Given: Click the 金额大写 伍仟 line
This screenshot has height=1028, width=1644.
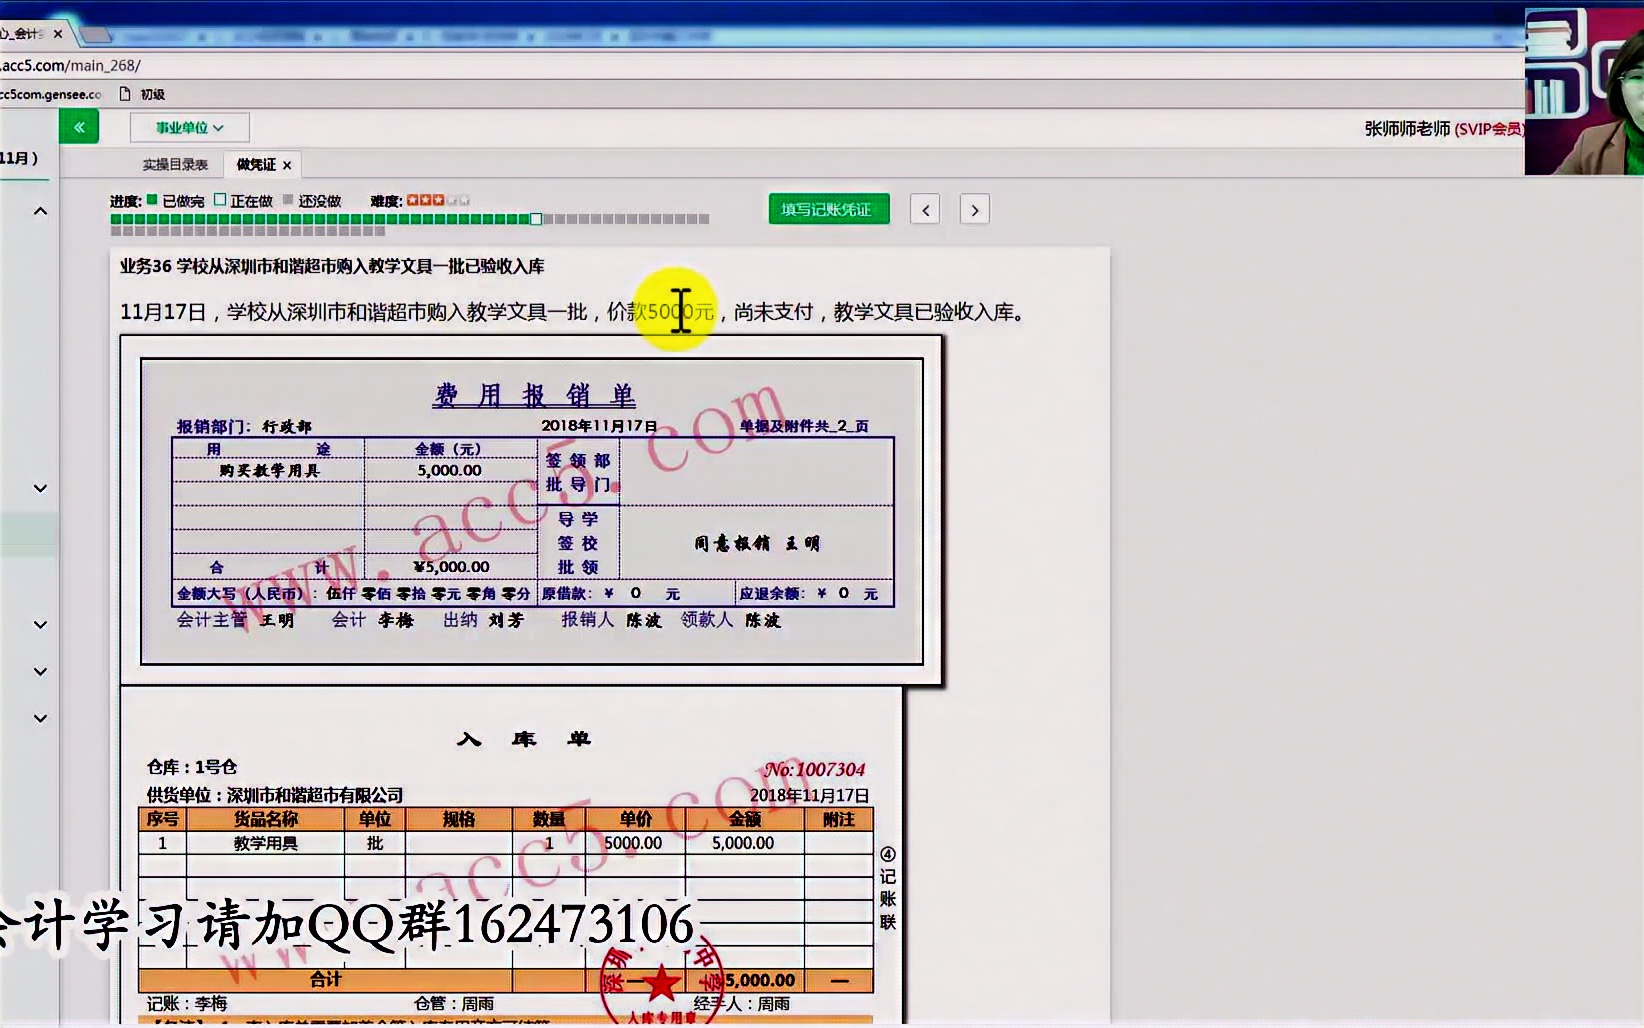Looking at the screenshot, I should click(x=354, y=594).
